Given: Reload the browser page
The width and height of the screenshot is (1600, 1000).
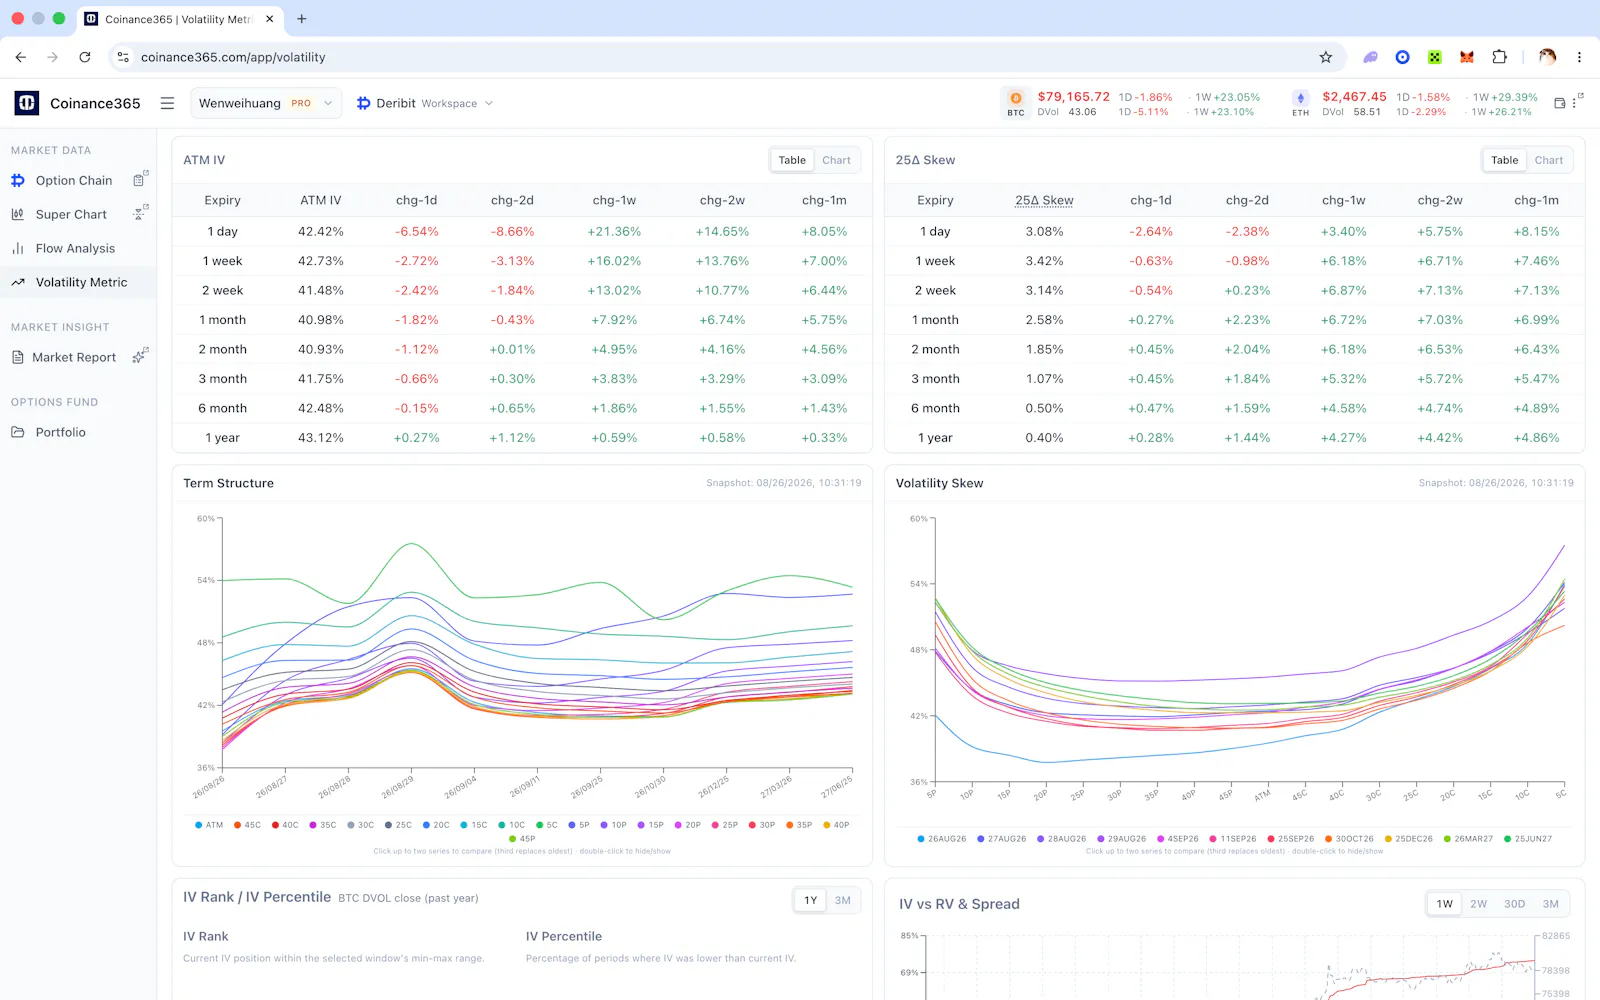Looking at the screenshot, I should (x=85, y=57).
